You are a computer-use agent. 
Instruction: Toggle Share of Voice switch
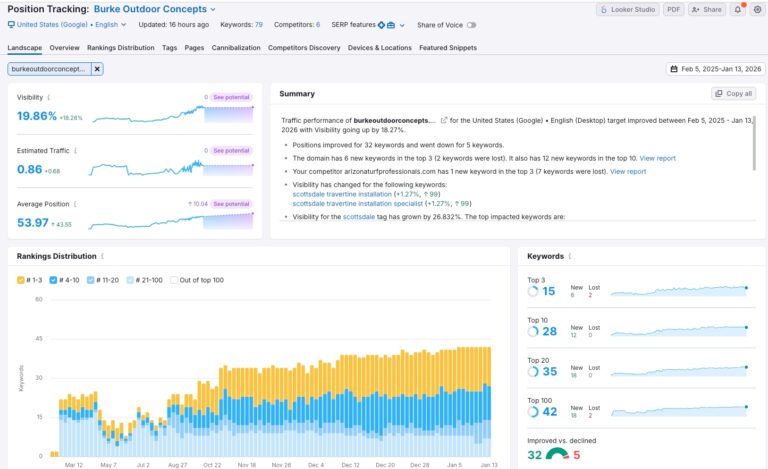471,25
